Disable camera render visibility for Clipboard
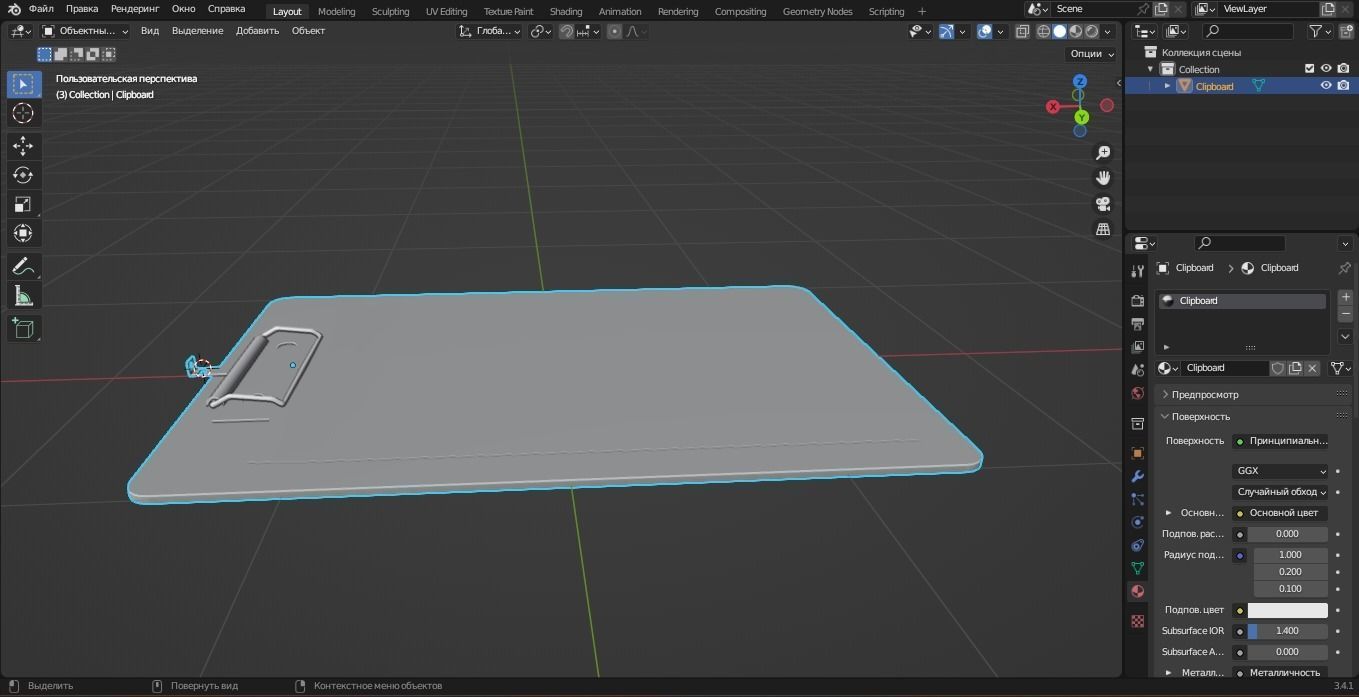Viewport: 1359px width, 697px height. tap(1343, 85)
